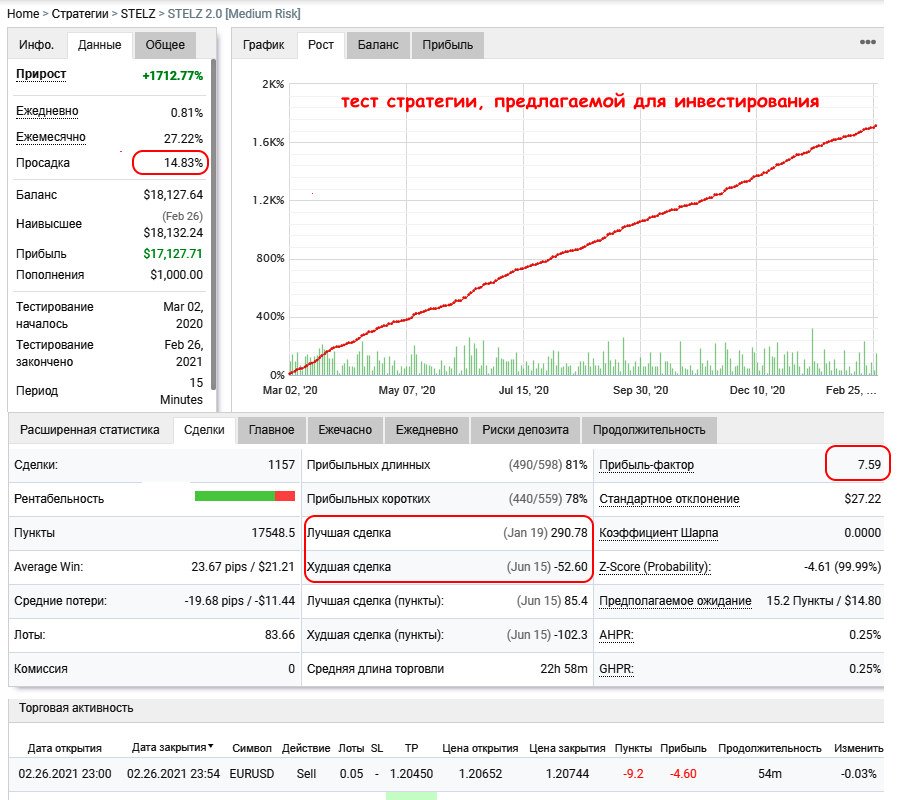Open the Риски депозита tab
The height and width of the screenshot is (800, 900).
click(525, 430)
